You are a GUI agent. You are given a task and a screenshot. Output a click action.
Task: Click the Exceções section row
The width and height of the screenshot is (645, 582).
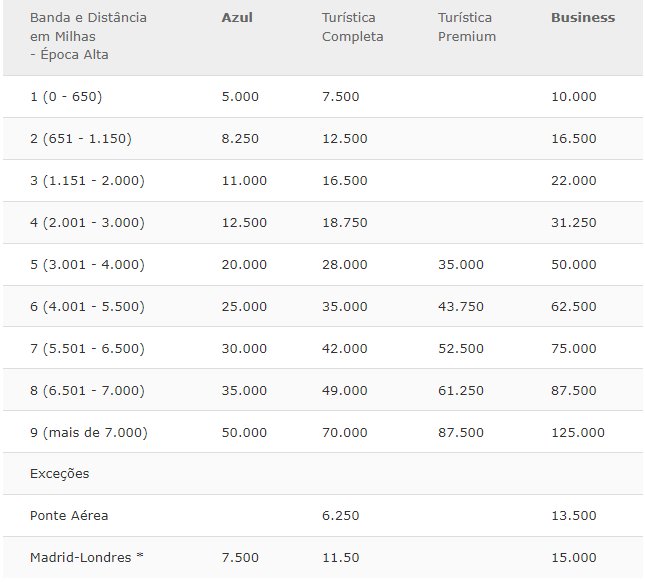[322, 474]
